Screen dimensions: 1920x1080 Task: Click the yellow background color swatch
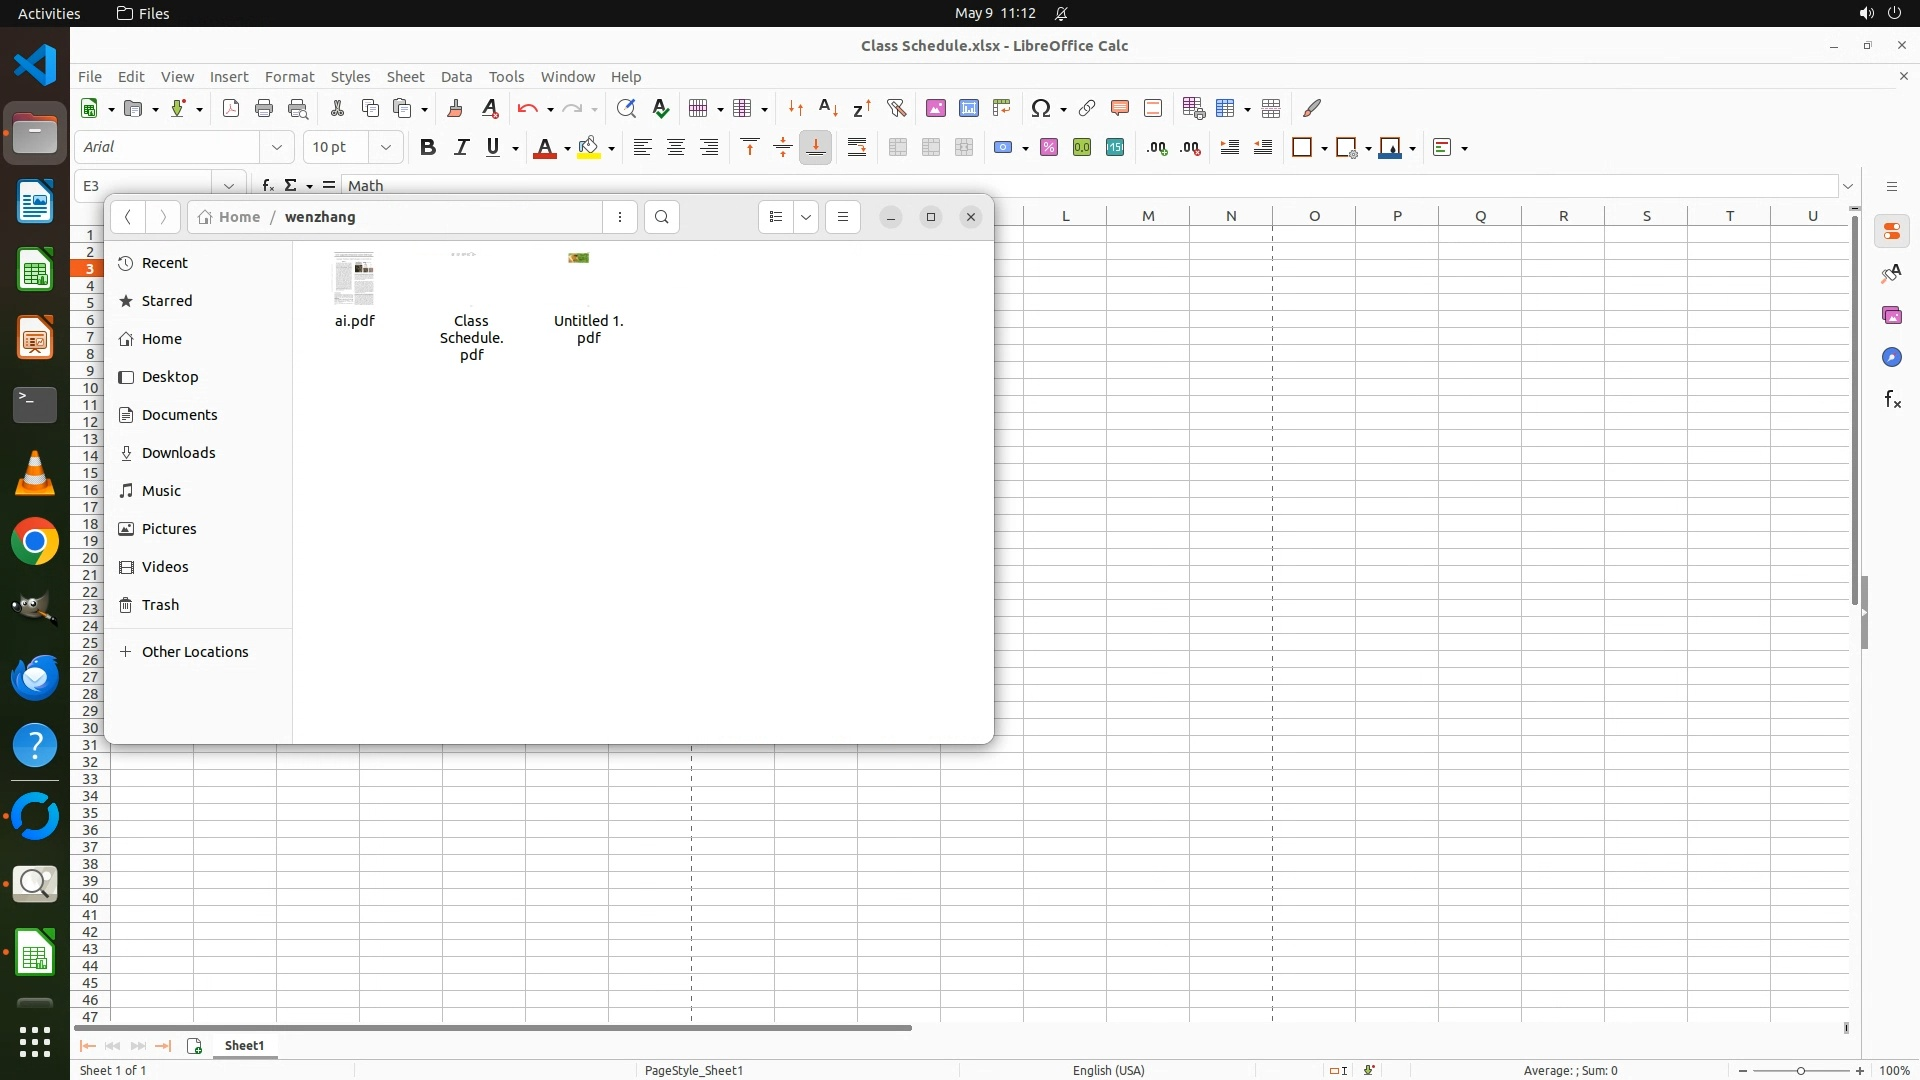click(x=589, y=147)
